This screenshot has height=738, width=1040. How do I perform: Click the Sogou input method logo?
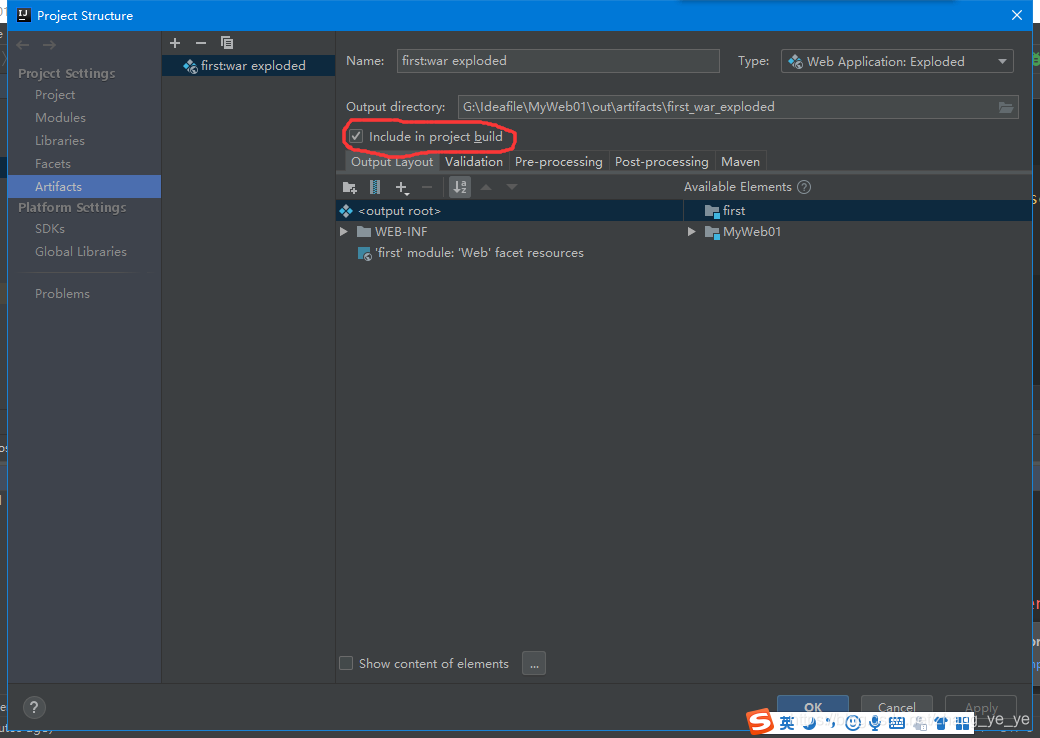[760, 722]
